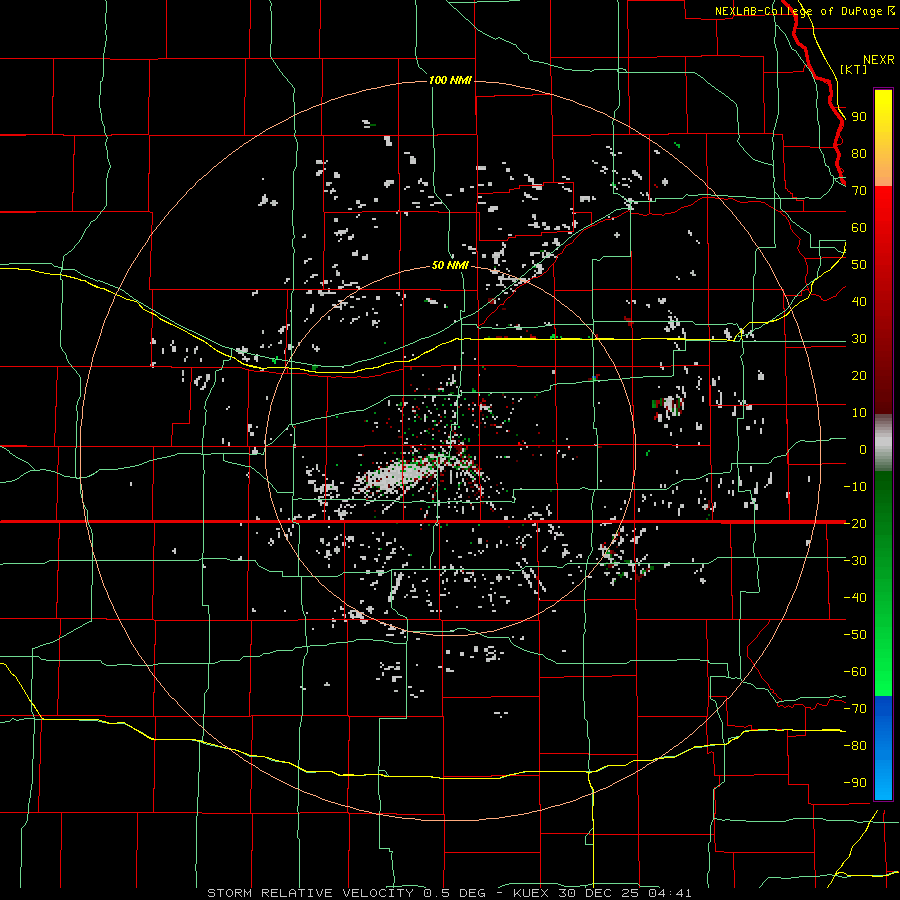Select the -90 value on the velocity scale
The width and height of the screenshot is (900, 900).
[x=855, y=783]
